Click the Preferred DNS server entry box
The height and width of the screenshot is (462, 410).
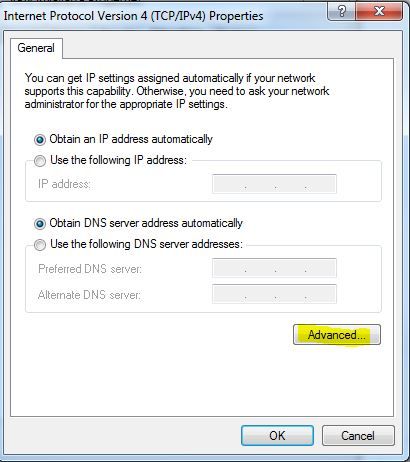coord(274,268)
